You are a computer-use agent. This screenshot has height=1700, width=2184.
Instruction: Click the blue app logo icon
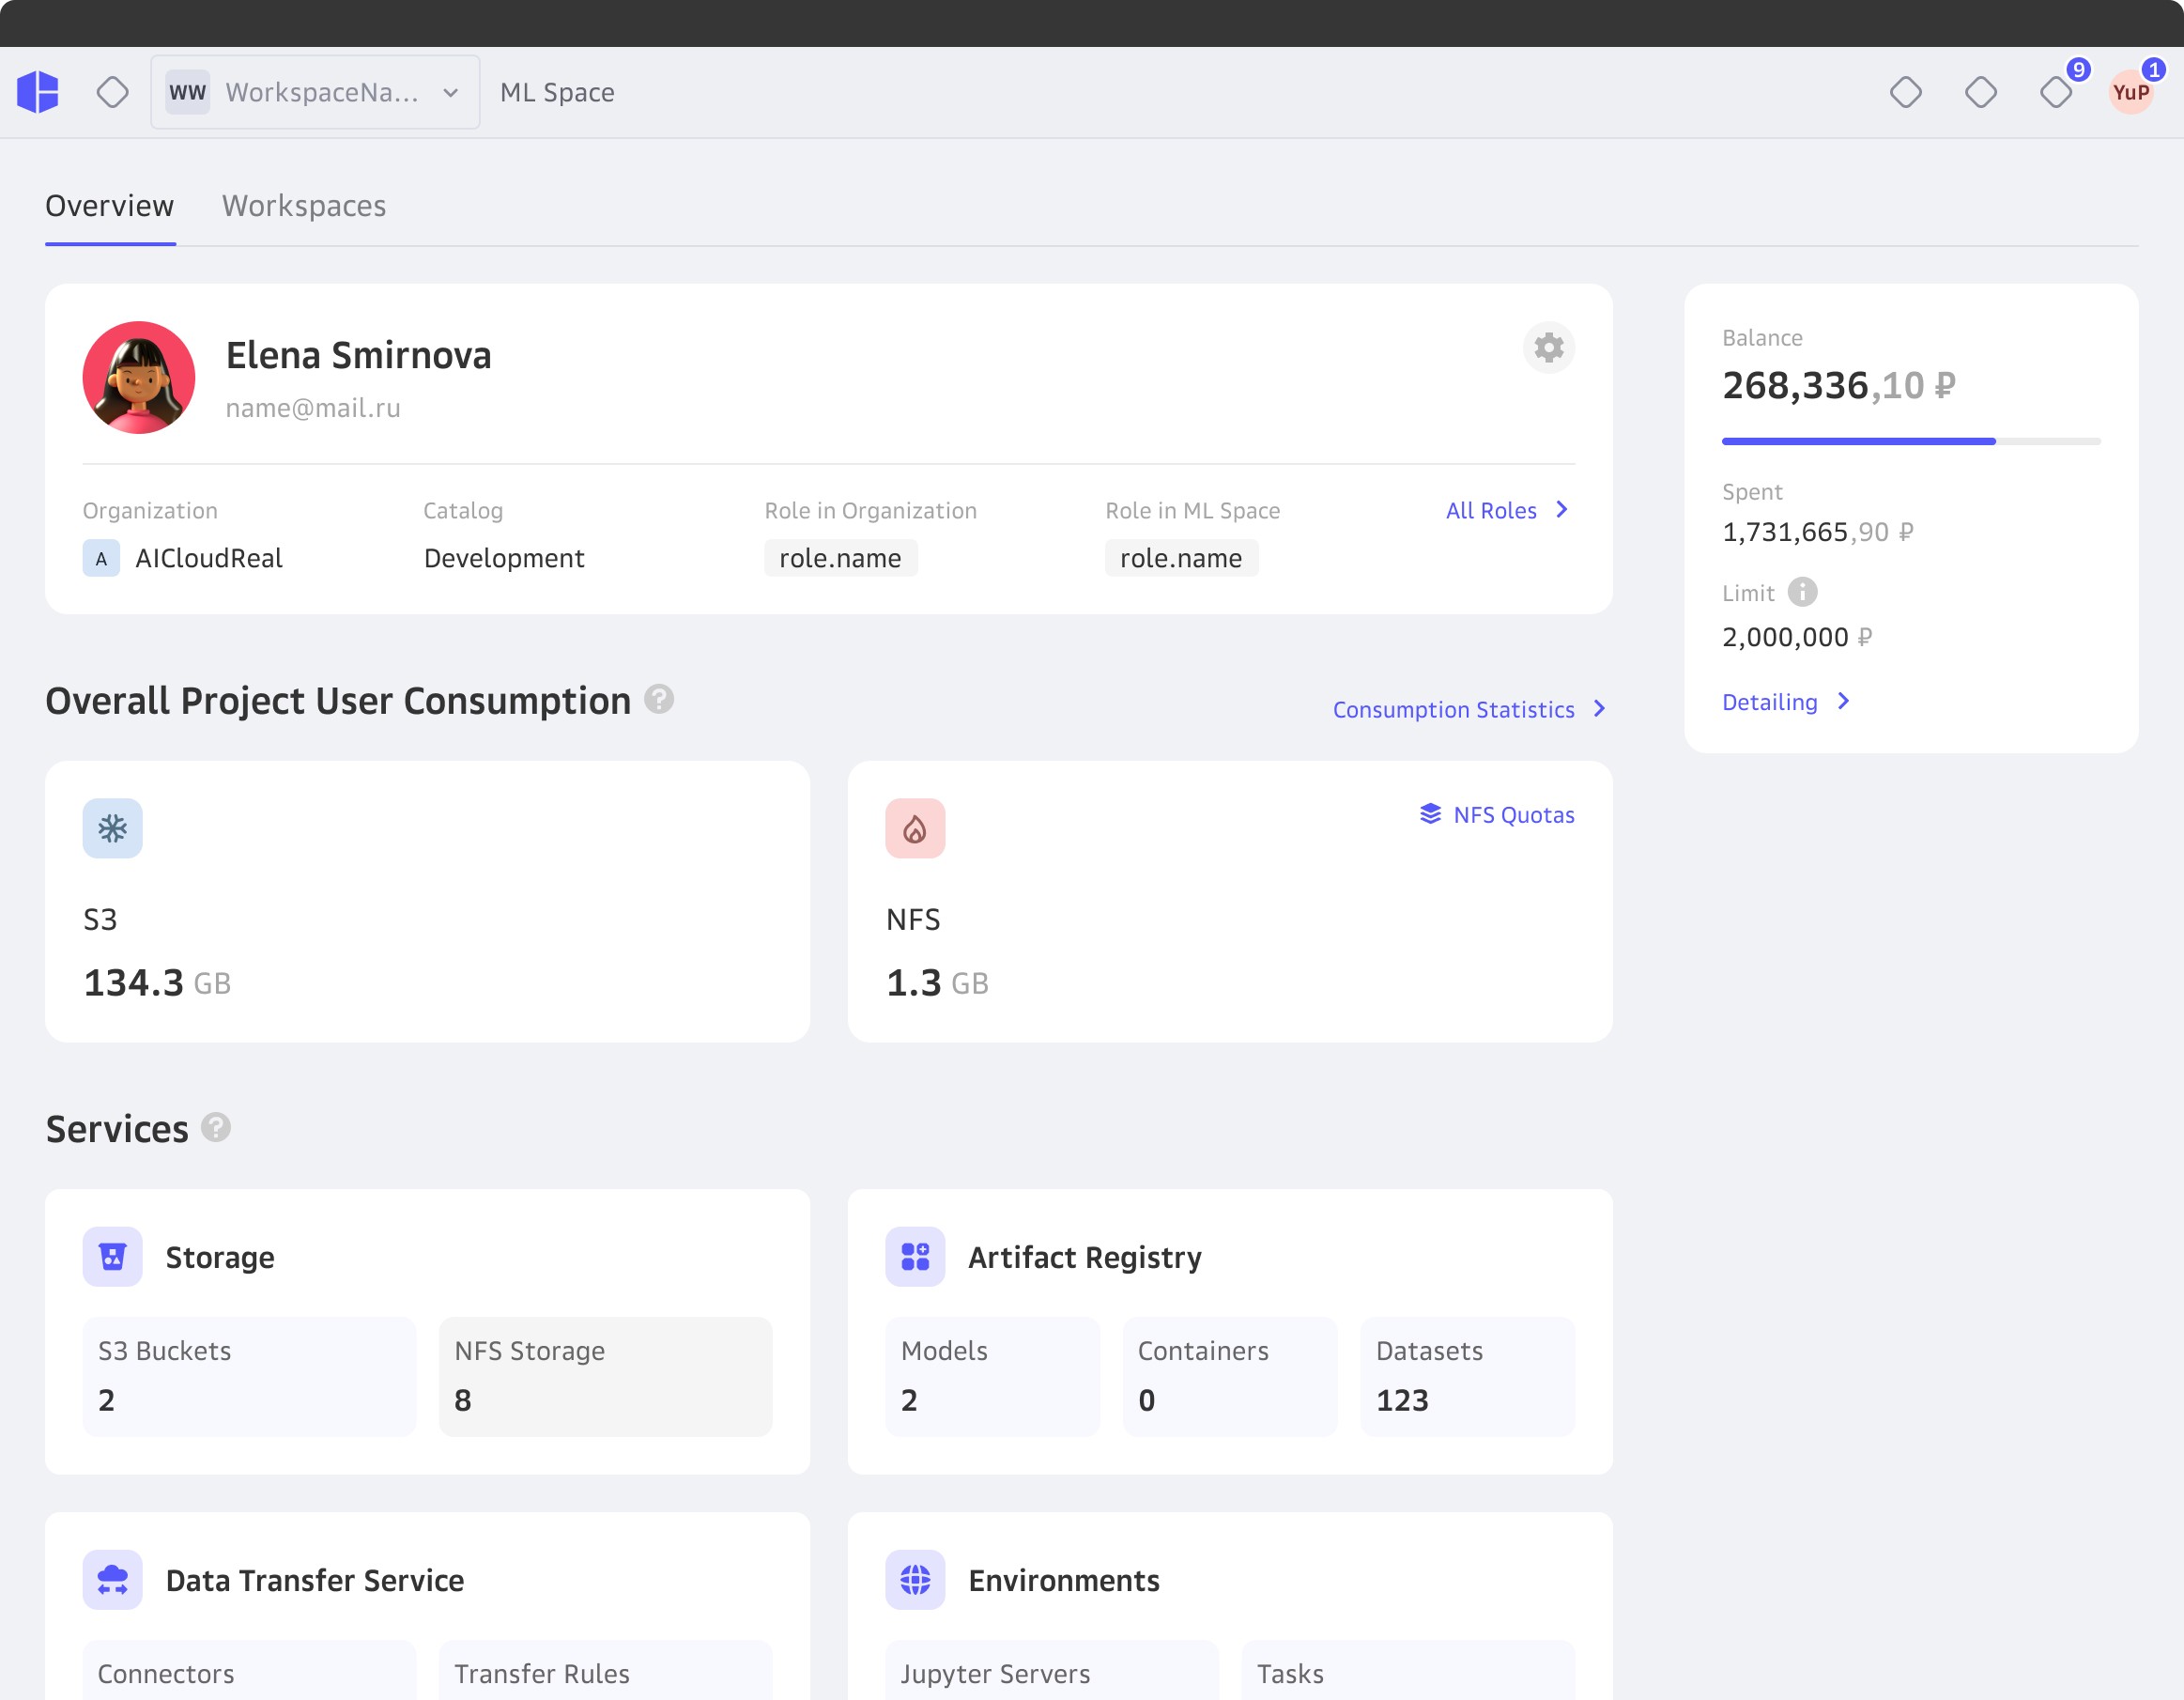tap(38, 92)
